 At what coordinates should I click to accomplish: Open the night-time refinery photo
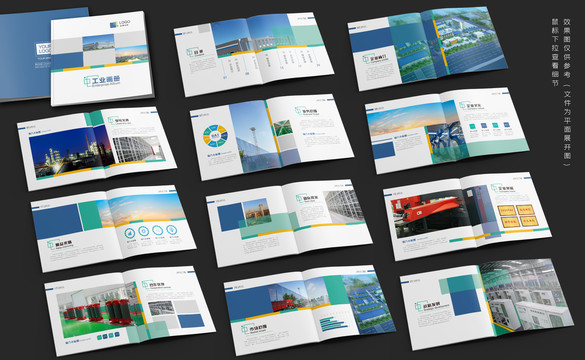click(x=71, y=152)
